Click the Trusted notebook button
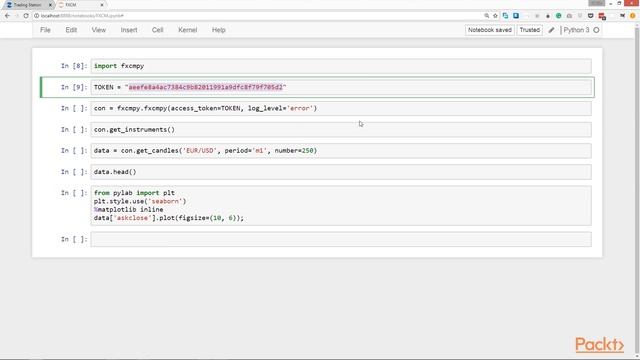This screenshot has height=360, width=640. coord(529,30)
